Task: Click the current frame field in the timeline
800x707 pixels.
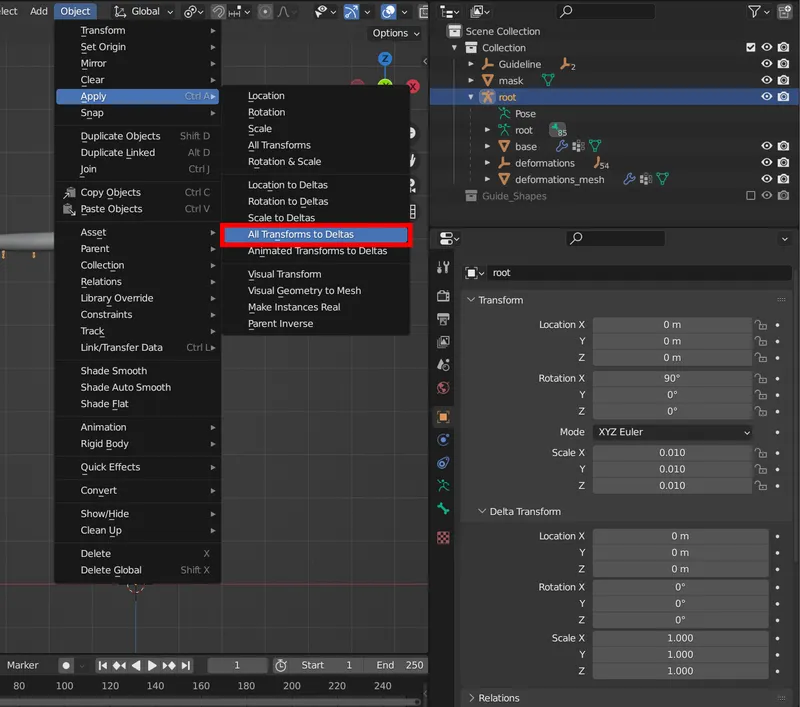Action: point(237,664)
